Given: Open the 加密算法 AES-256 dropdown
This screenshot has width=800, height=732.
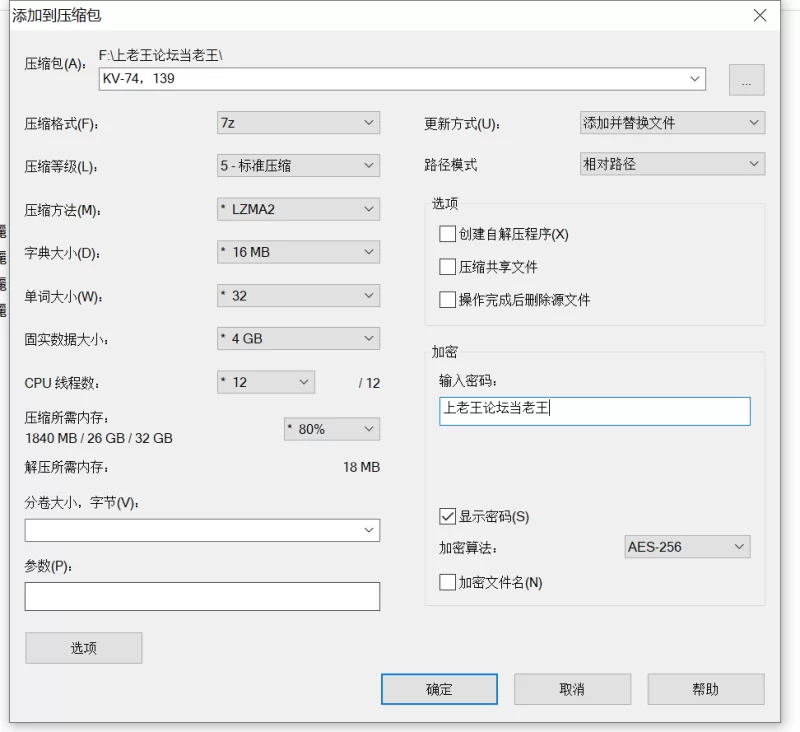Looking at the screenshot, I should [687, 547].
